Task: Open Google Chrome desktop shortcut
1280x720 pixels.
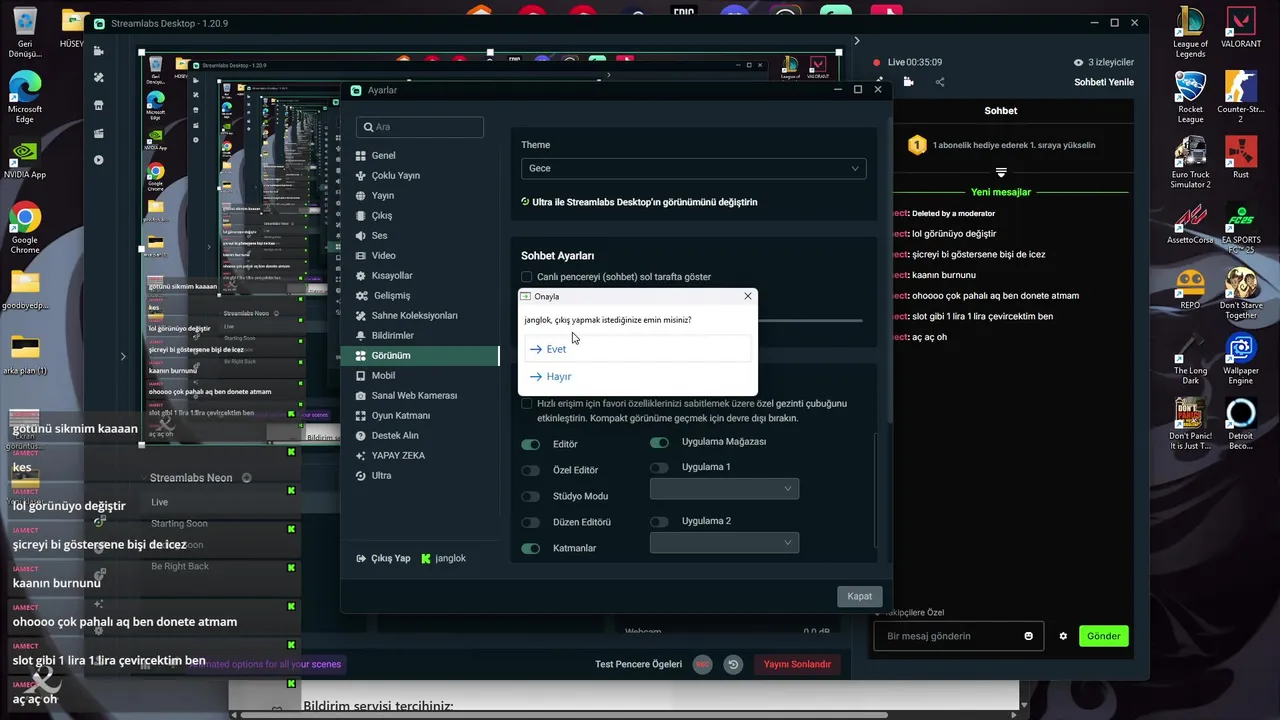Action: [x=25, y=228]
